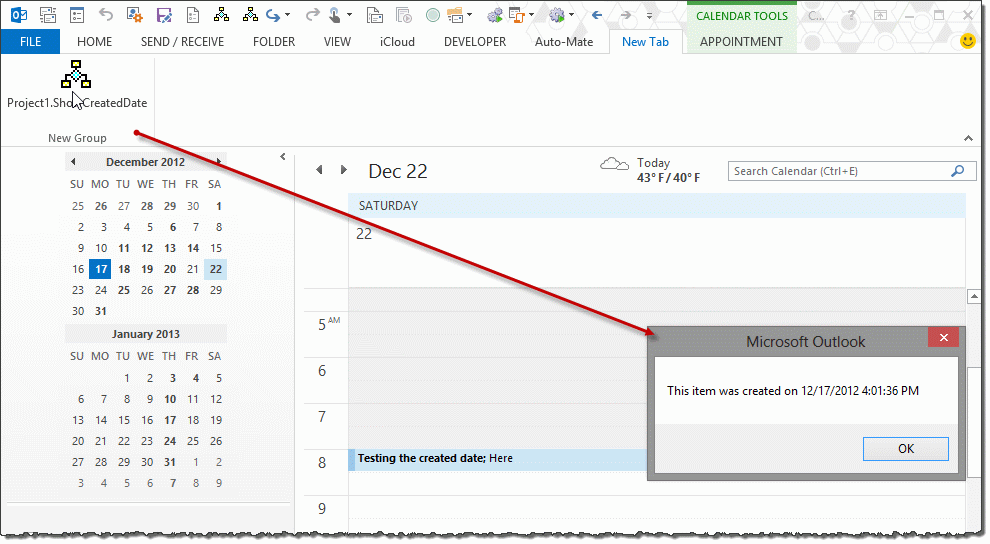Click the 9 o'clock time slot label
The height and width of the screenshot is (544, 990).
point(322,509)
